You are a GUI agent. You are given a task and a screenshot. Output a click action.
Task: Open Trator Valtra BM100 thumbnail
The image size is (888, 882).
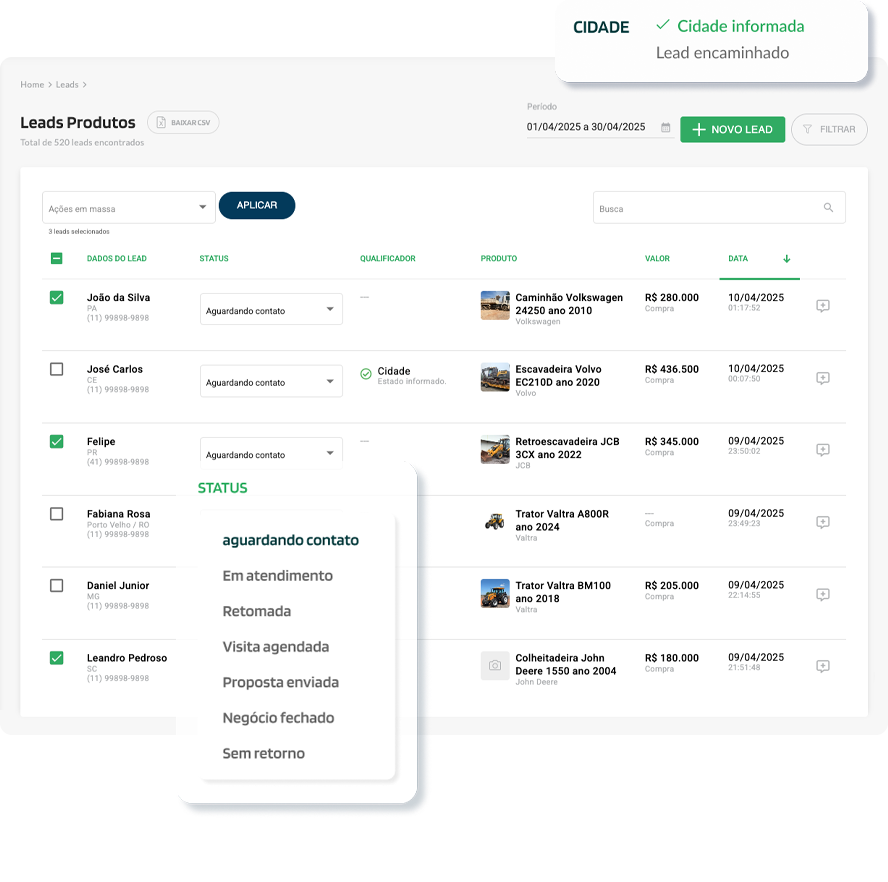[495, 593]
